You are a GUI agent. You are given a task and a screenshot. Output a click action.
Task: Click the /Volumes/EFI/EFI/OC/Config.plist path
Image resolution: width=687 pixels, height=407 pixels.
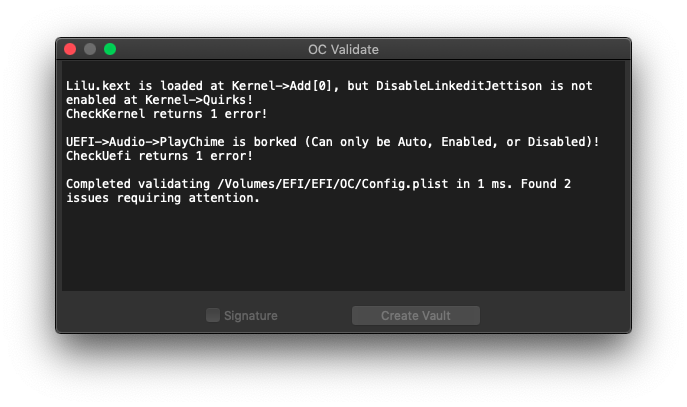(x=333, y=184)
